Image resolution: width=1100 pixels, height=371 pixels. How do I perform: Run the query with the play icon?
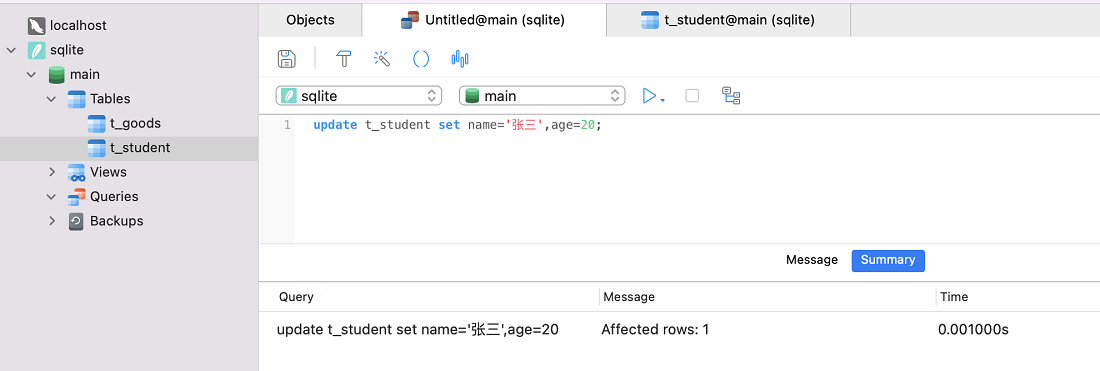(650, 96)
